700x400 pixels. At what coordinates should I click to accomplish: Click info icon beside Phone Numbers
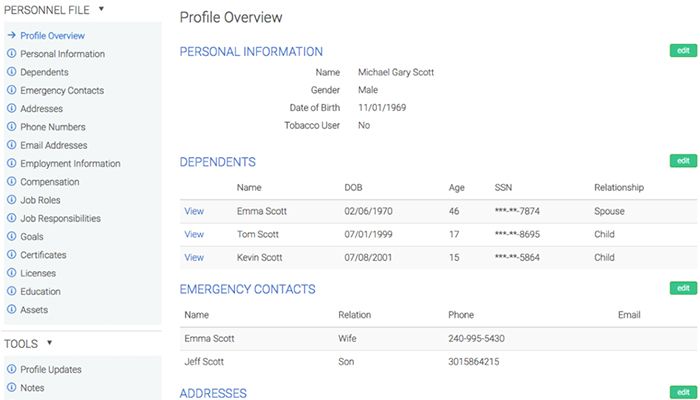(12, 127)
